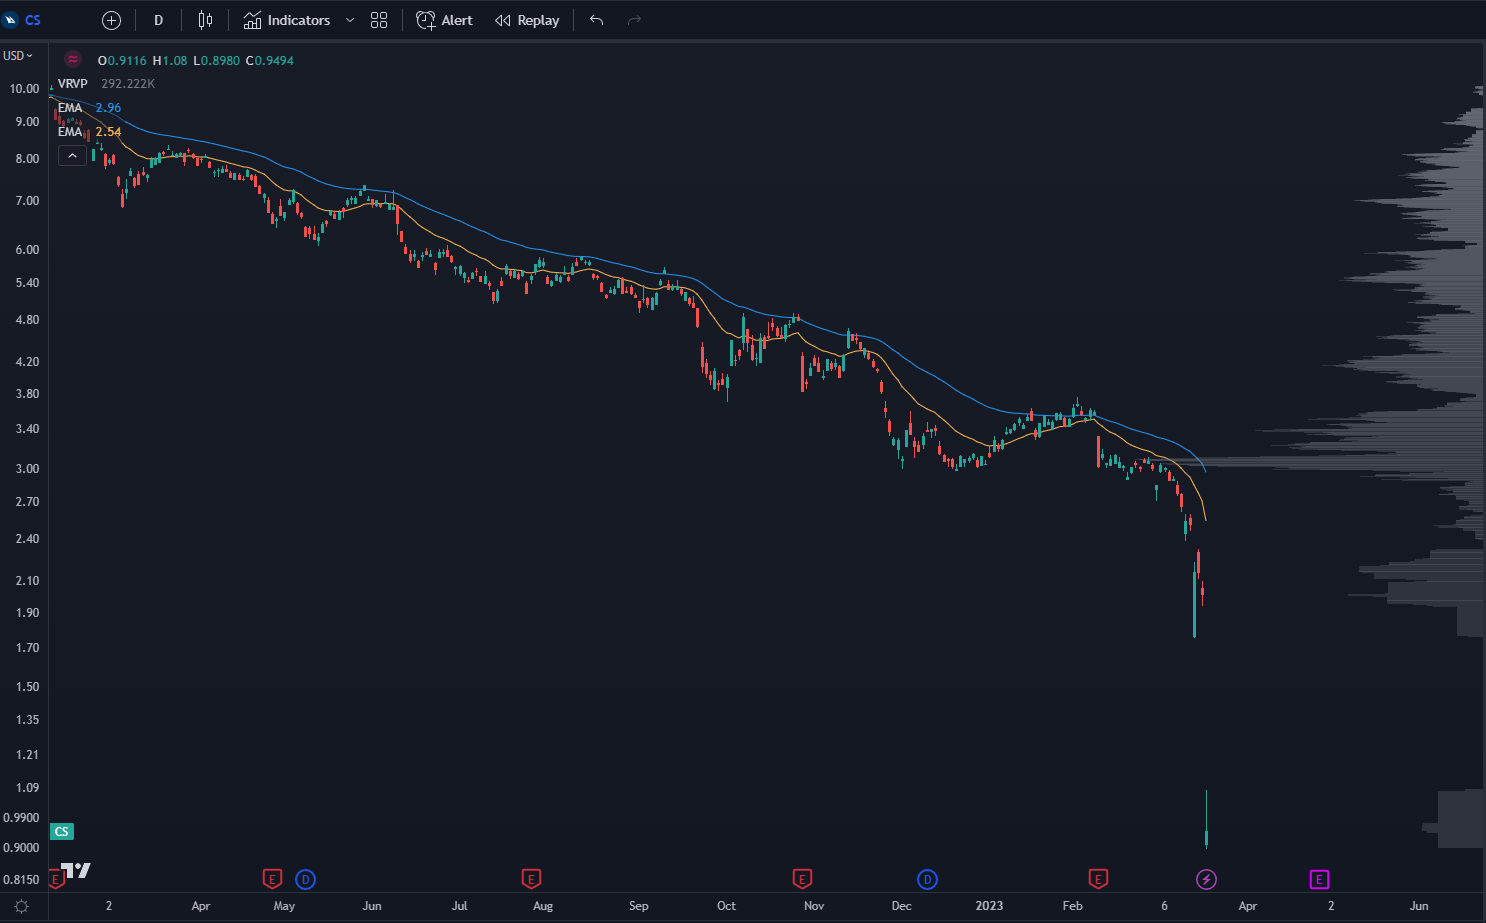Click the 7.00 price axis label

[28, 201]
